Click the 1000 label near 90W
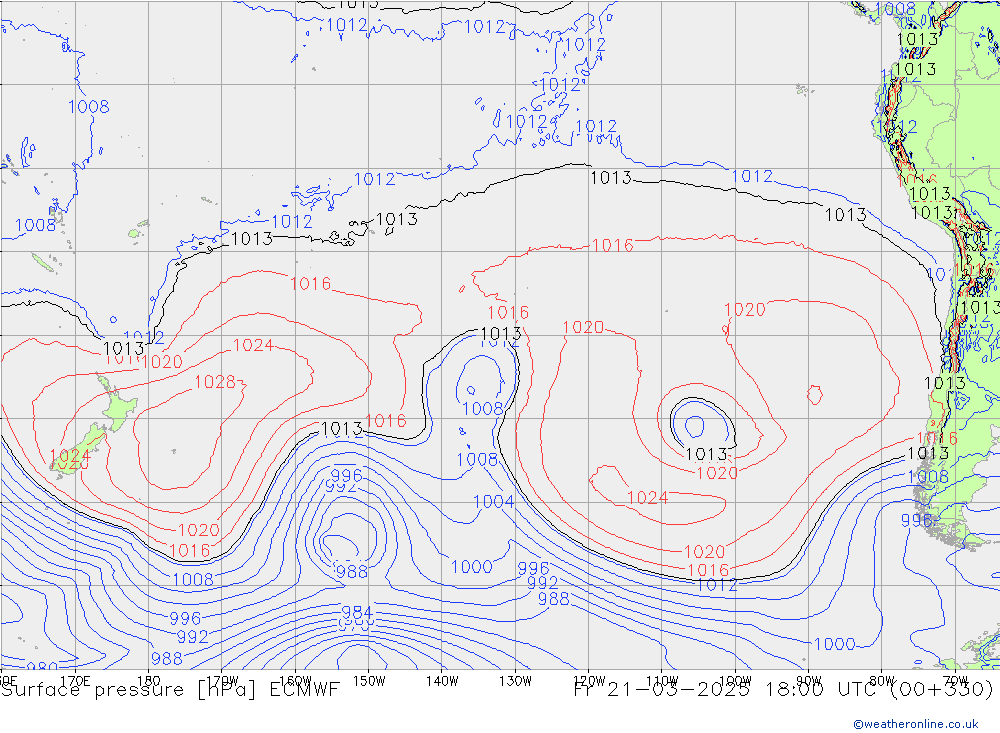The height and width of the screenshot is (733, 1000). click(x=834, y=644)
